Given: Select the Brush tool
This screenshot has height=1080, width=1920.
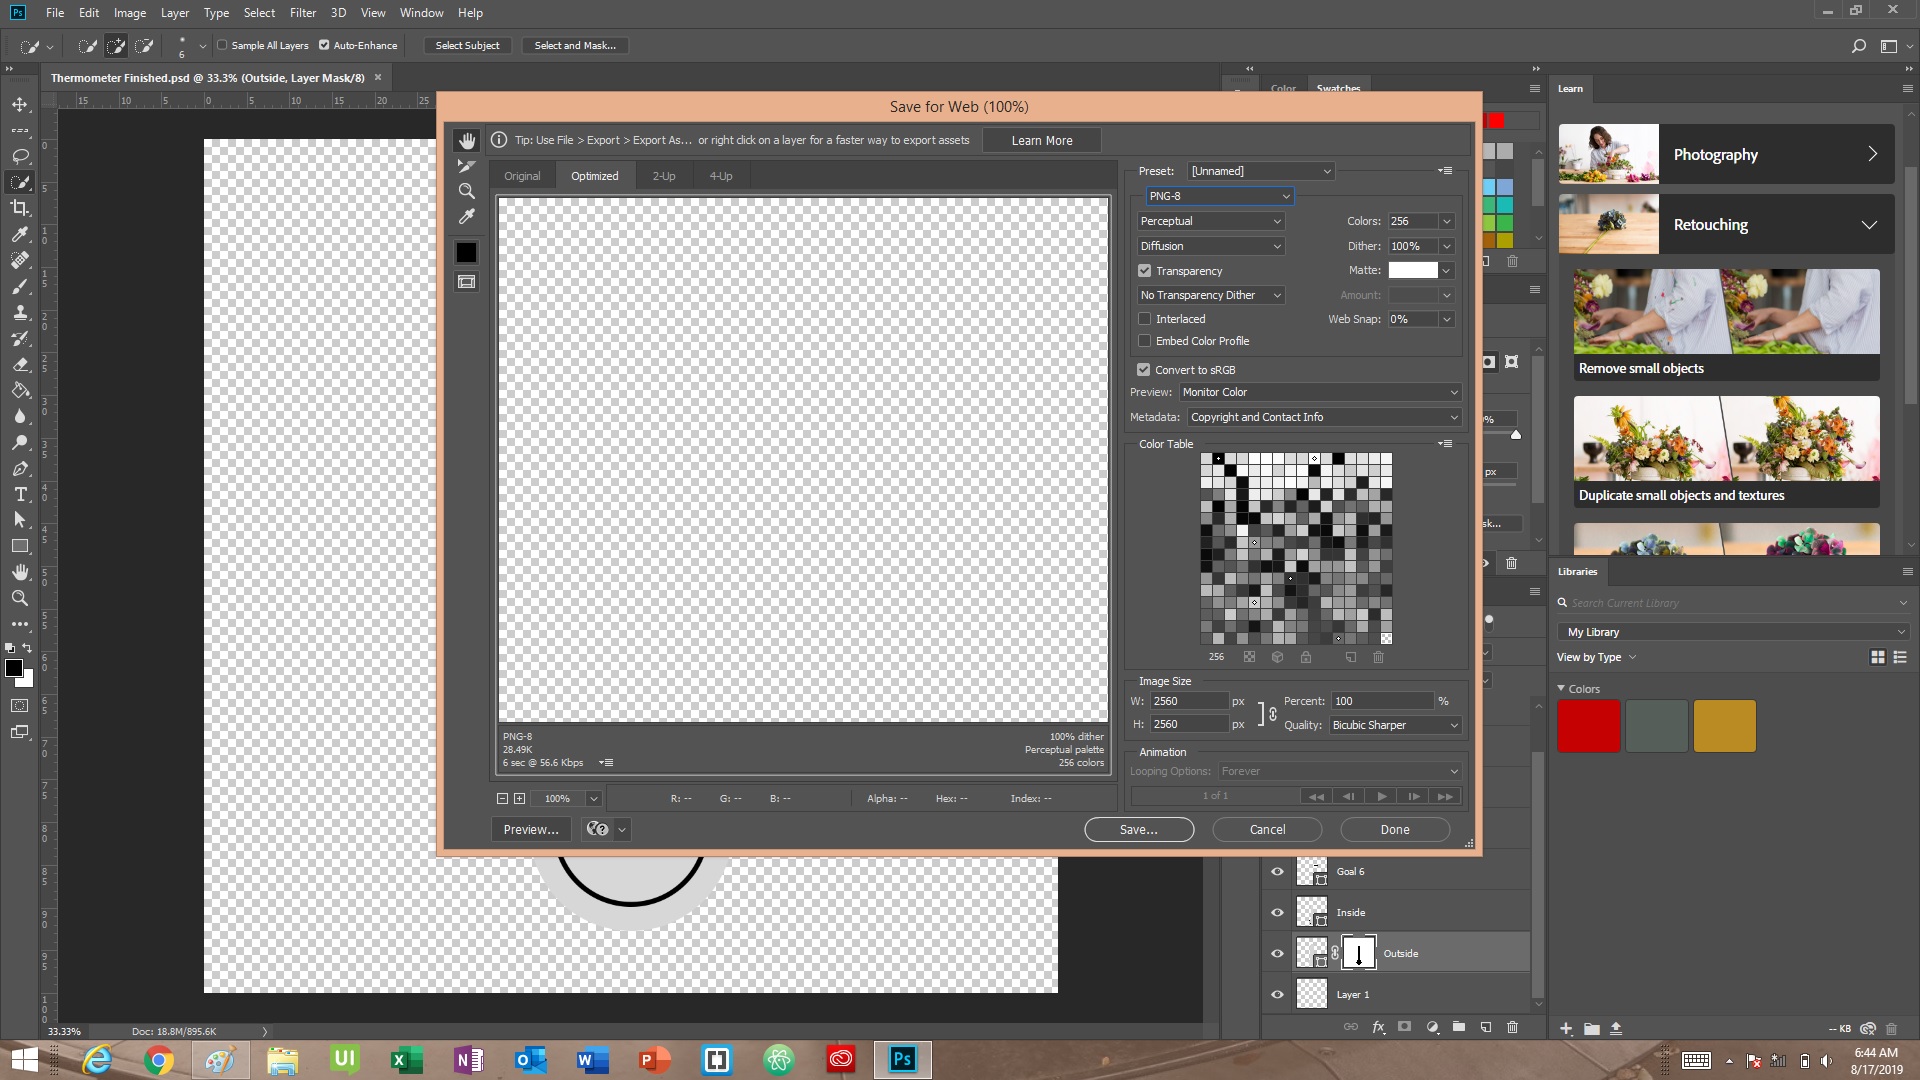Looking at the screenshot, I should coord(20,285).
